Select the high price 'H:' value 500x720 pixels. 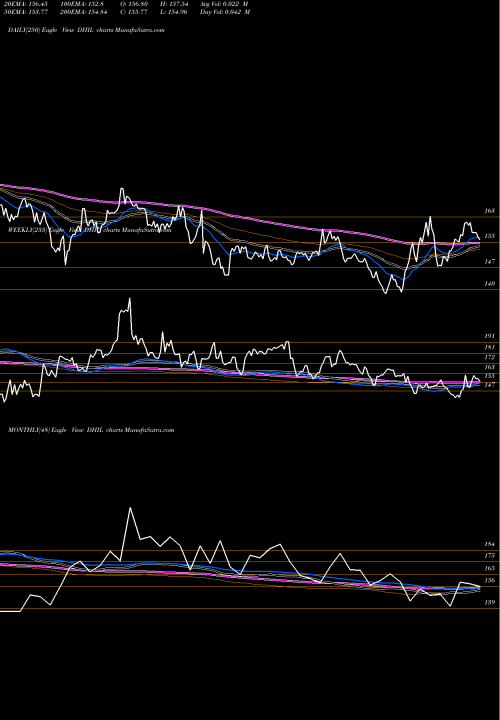click(174, 4)
